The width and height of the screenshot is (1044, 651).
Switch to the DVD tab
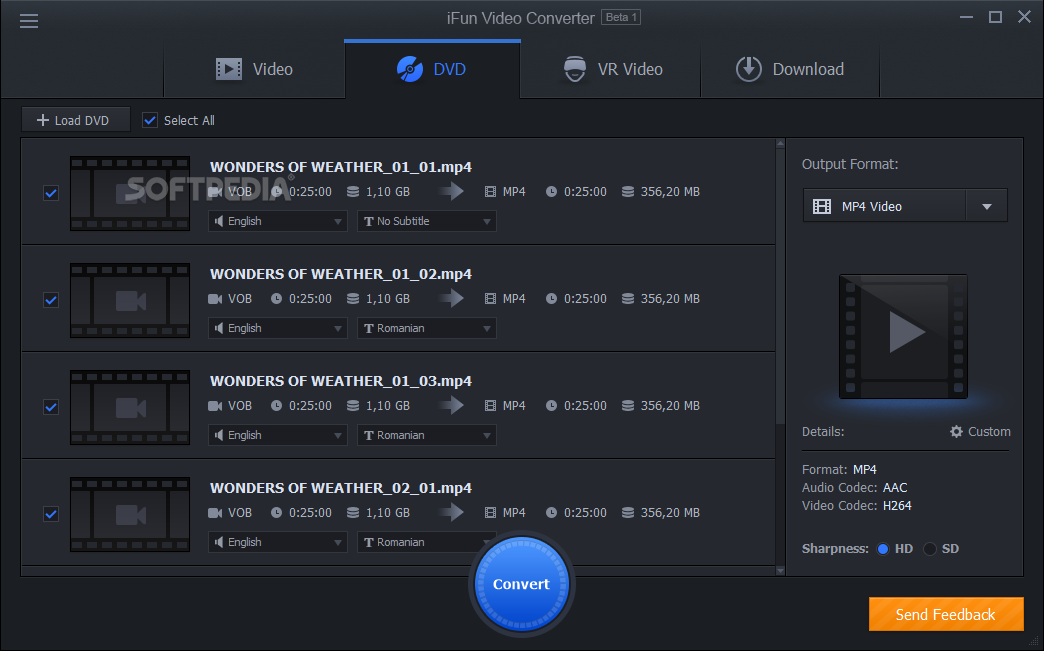click(432, 69)
